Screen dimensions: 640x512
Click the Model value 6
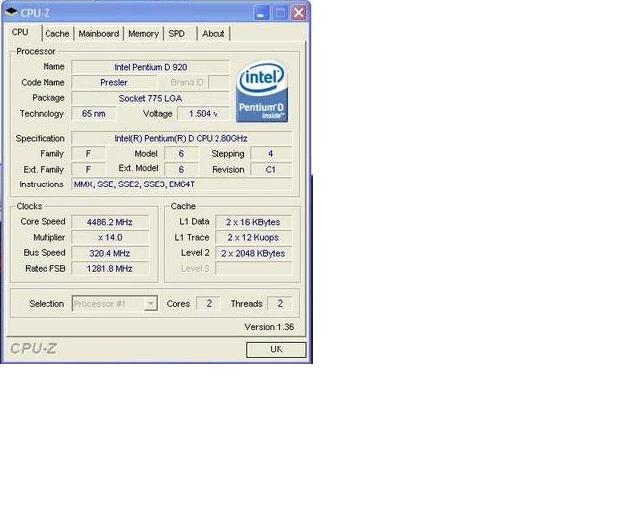(181, 154)
